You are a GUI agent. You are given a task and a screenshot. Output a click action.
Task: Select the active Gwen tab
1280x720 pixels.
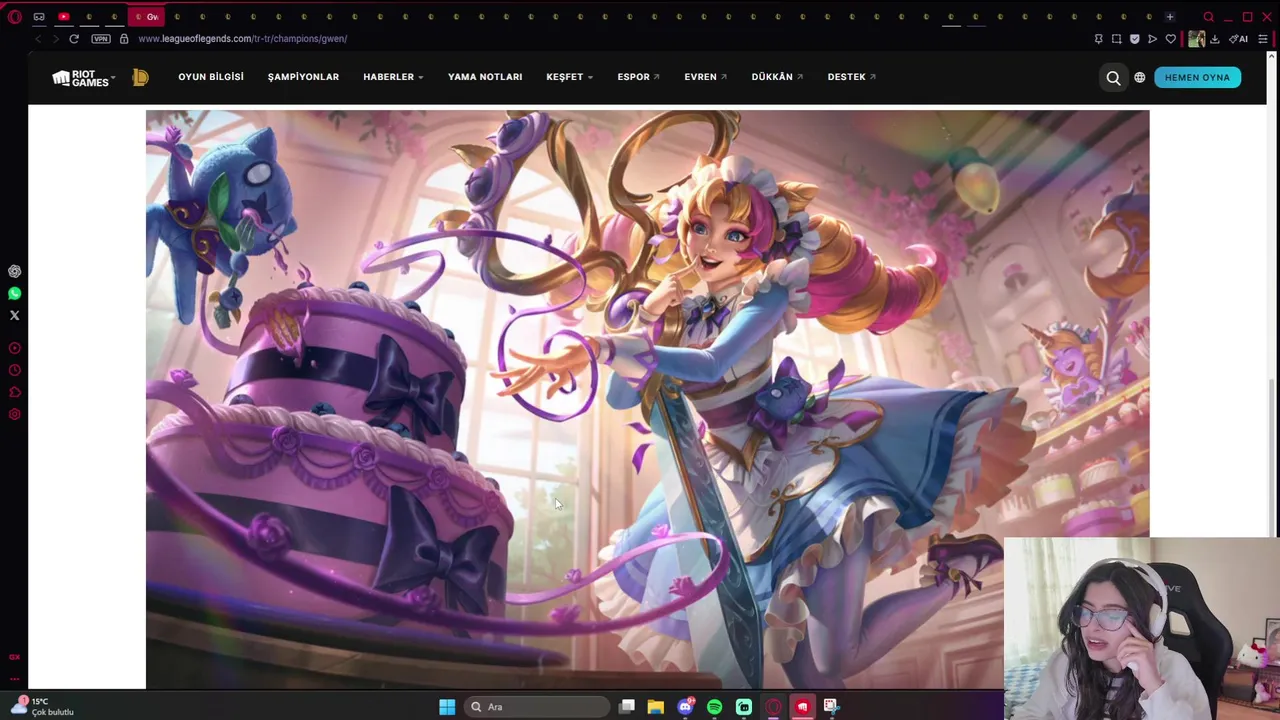[x=146, y=17]
